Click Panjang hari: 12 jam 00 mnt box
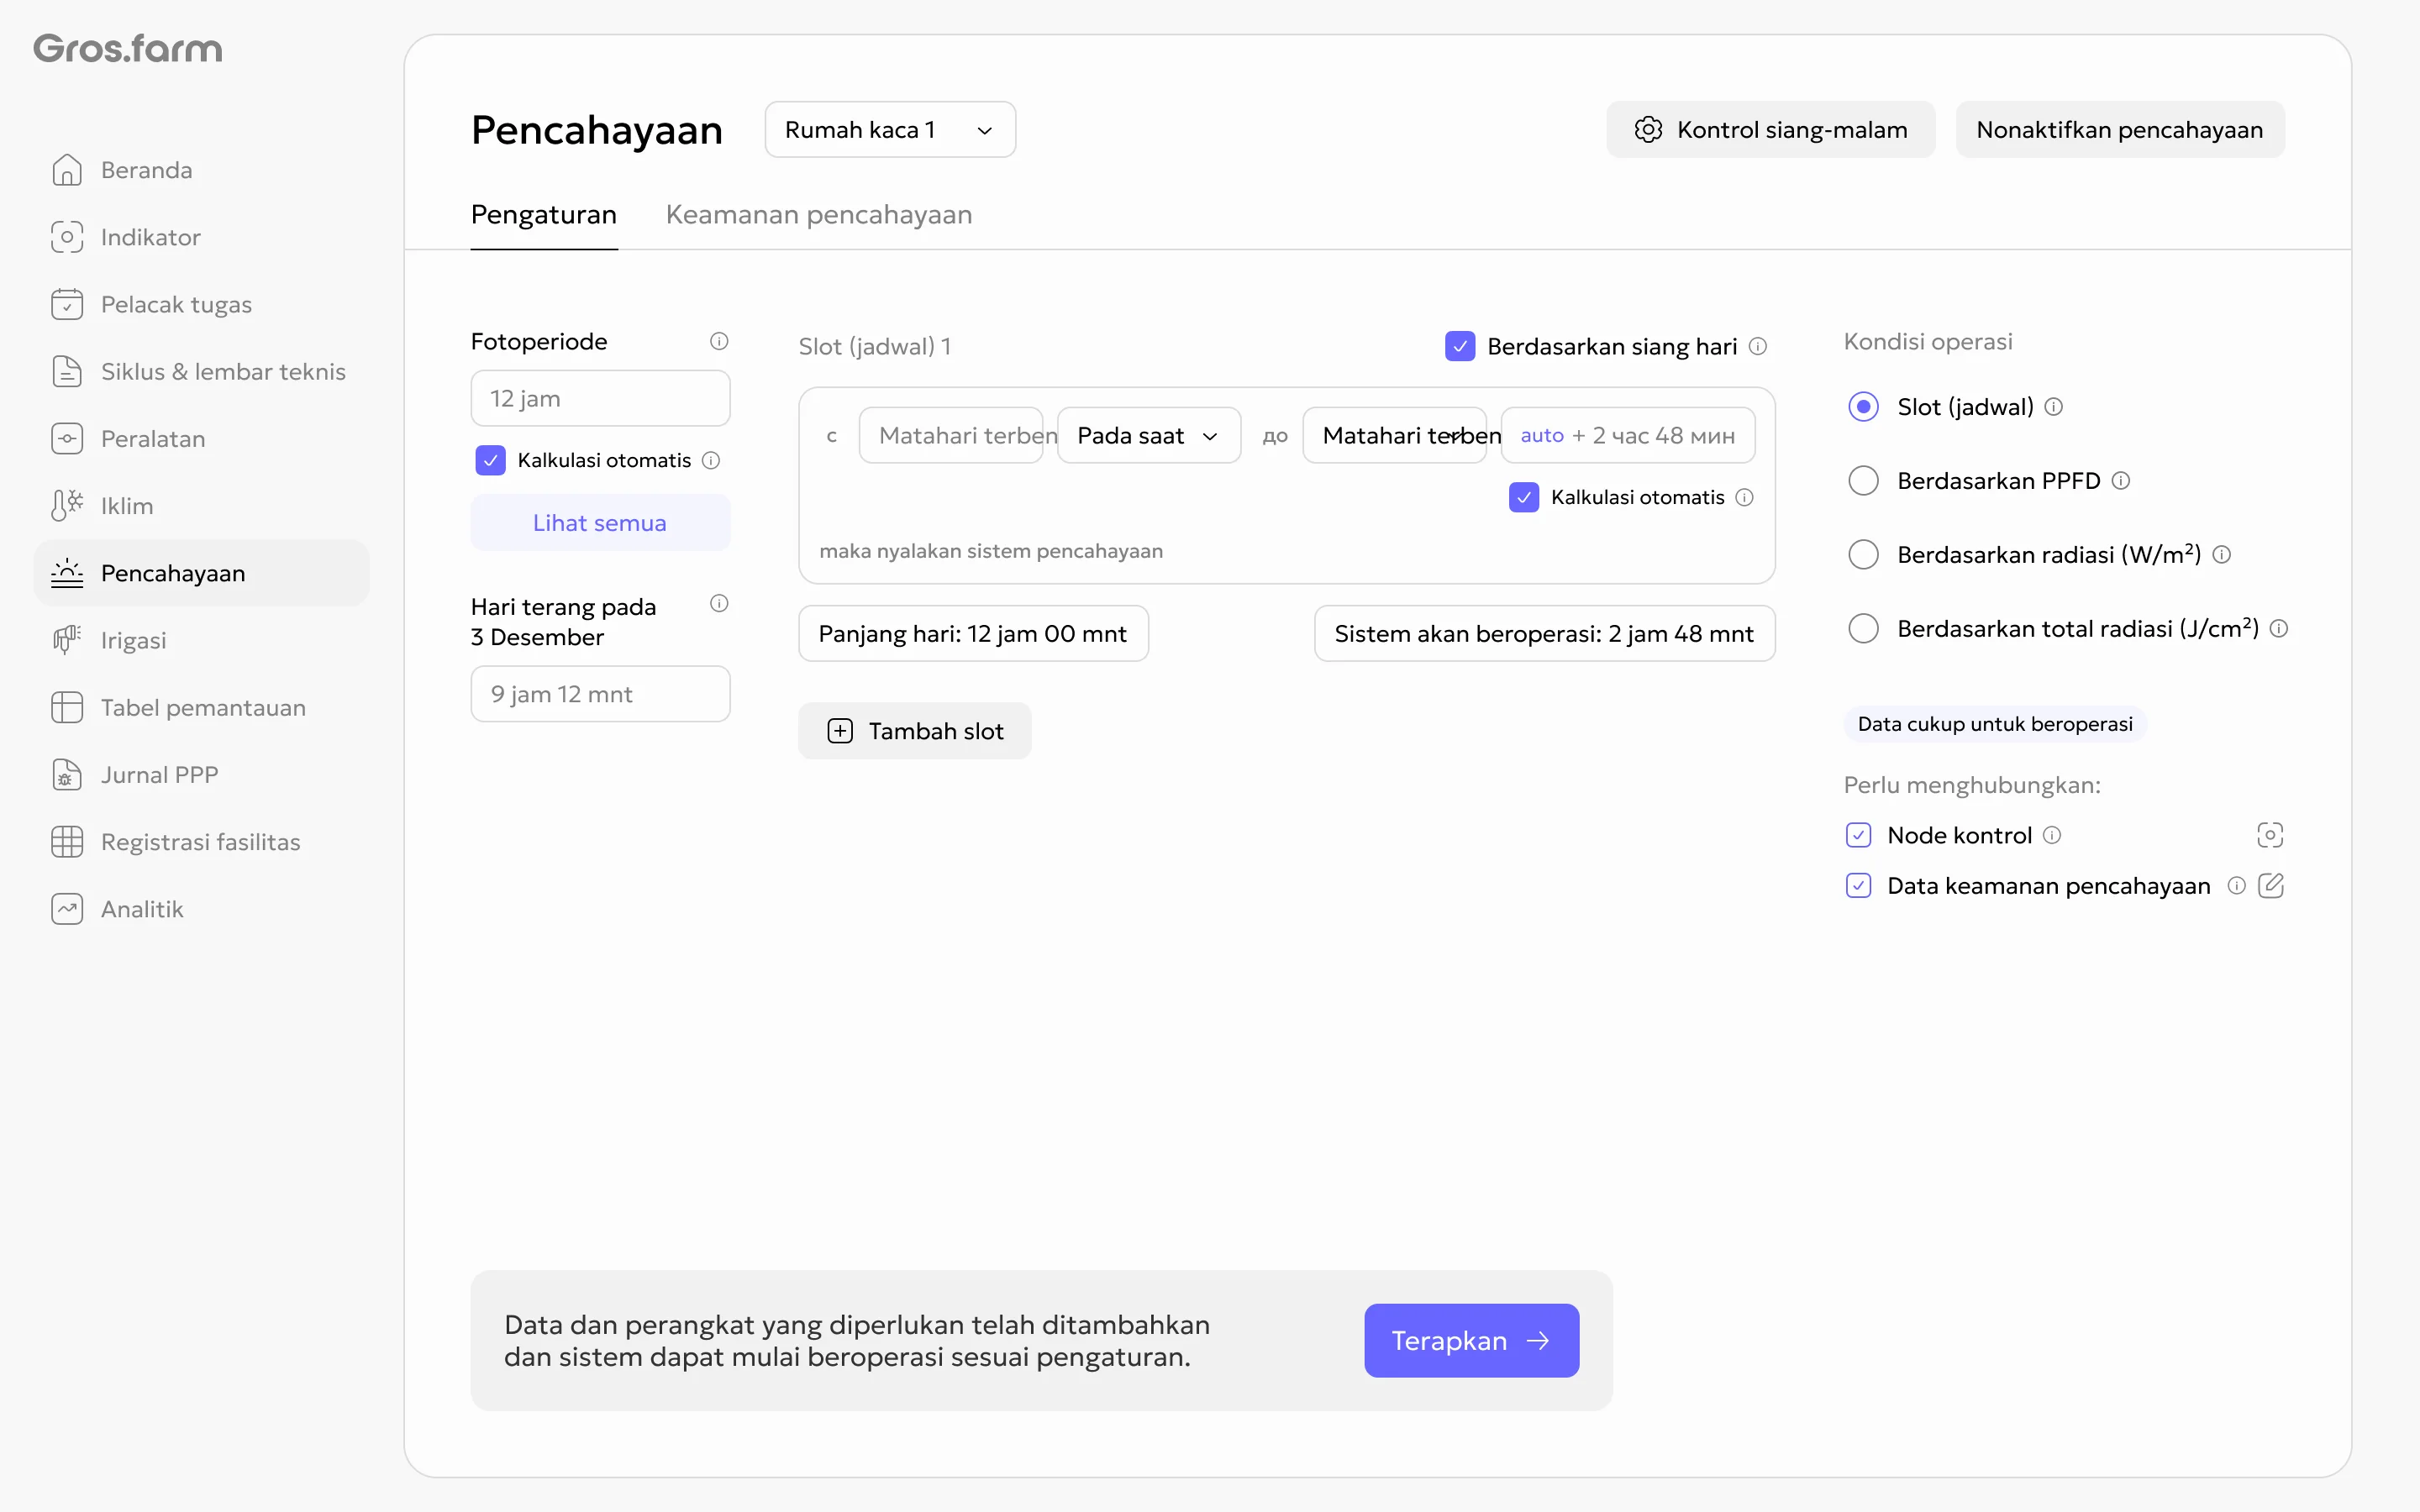This screenshot has width=2420, height=1512. [x=973, y=633]
